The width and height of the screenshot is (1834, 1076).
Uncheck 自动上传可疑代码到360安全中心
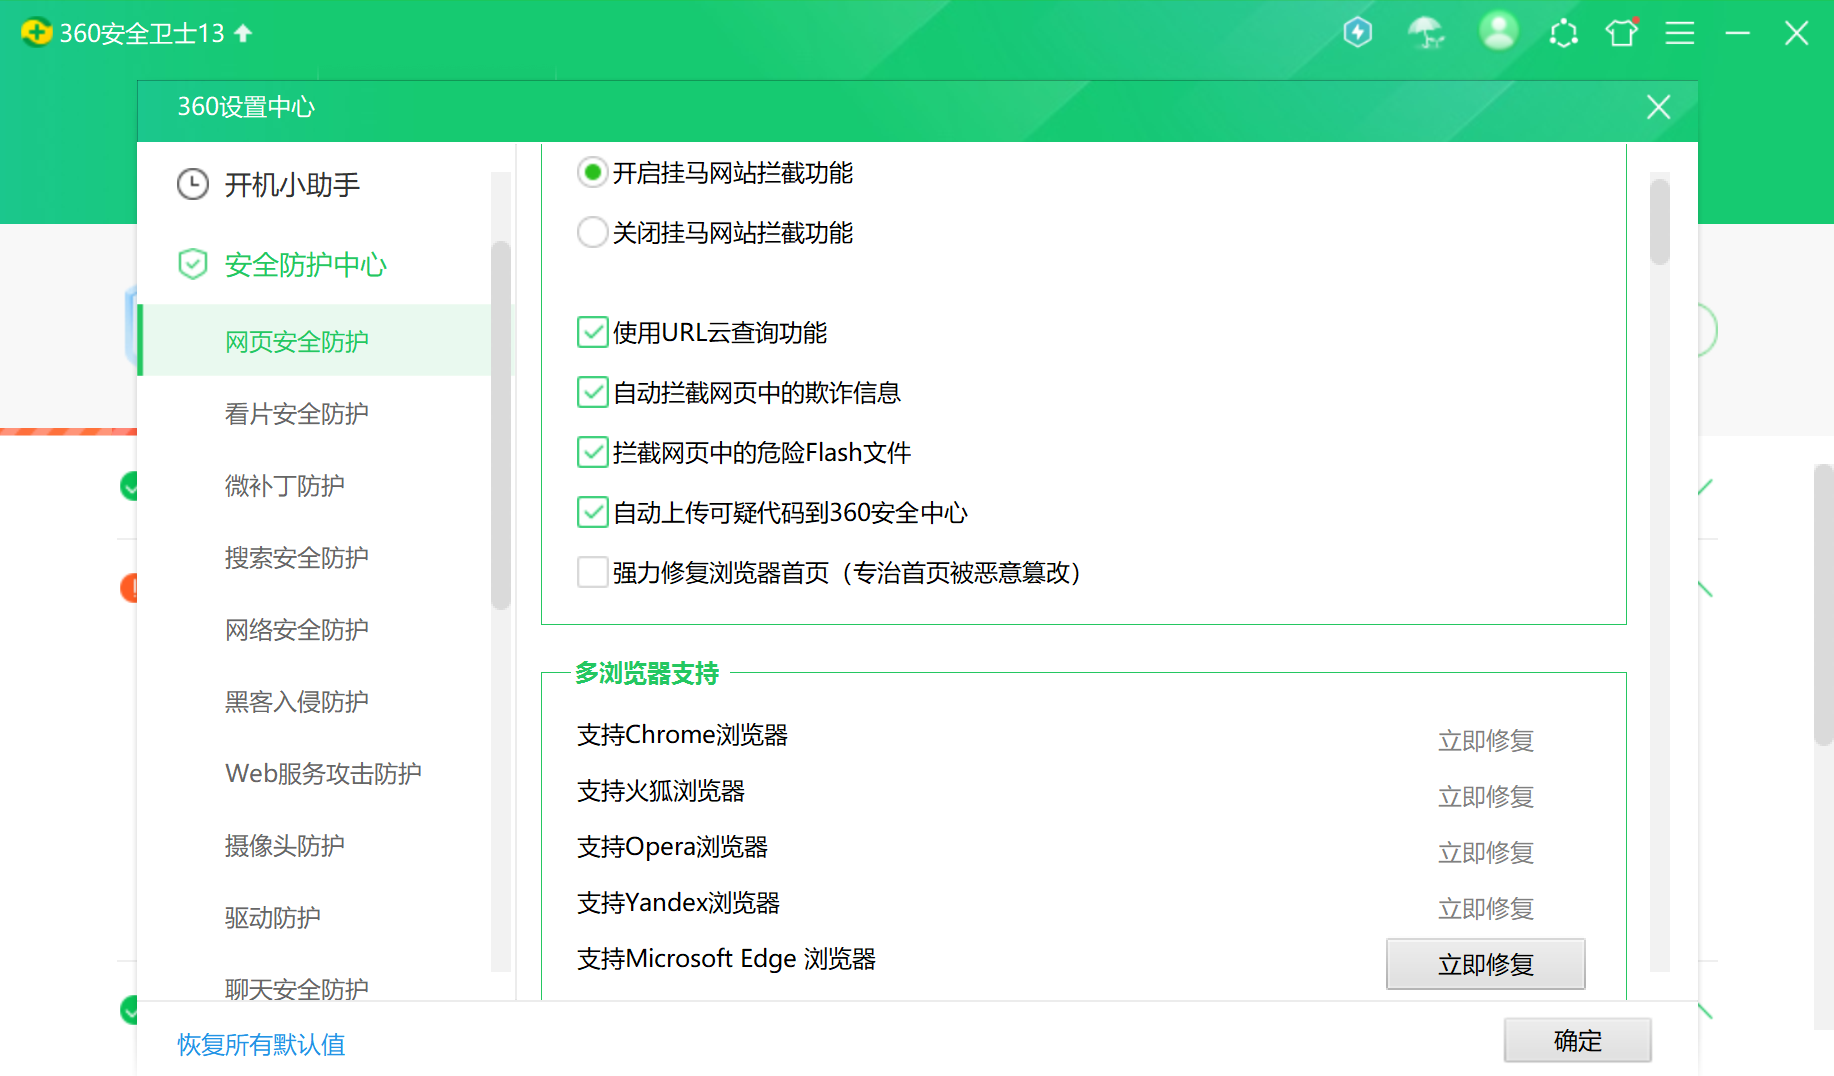[x=593, y=512]
